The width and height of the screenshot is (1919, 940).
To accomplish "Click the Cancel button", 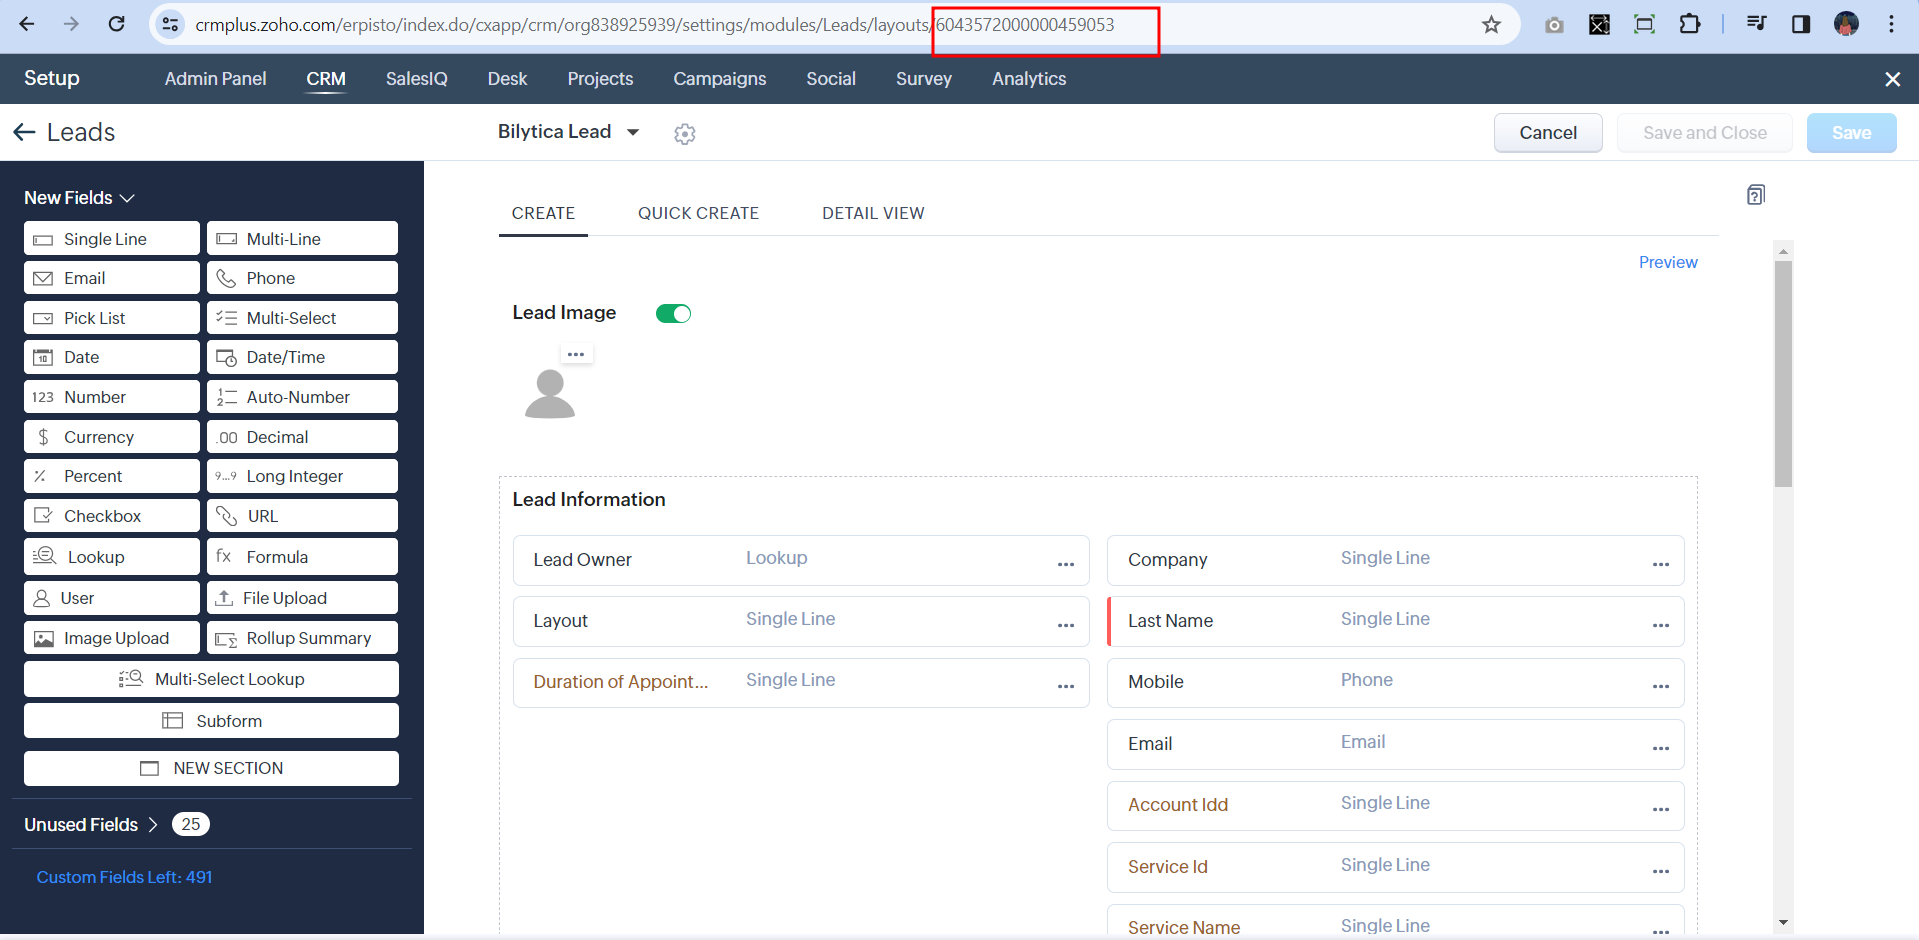I will click(x=1548, y=133).
